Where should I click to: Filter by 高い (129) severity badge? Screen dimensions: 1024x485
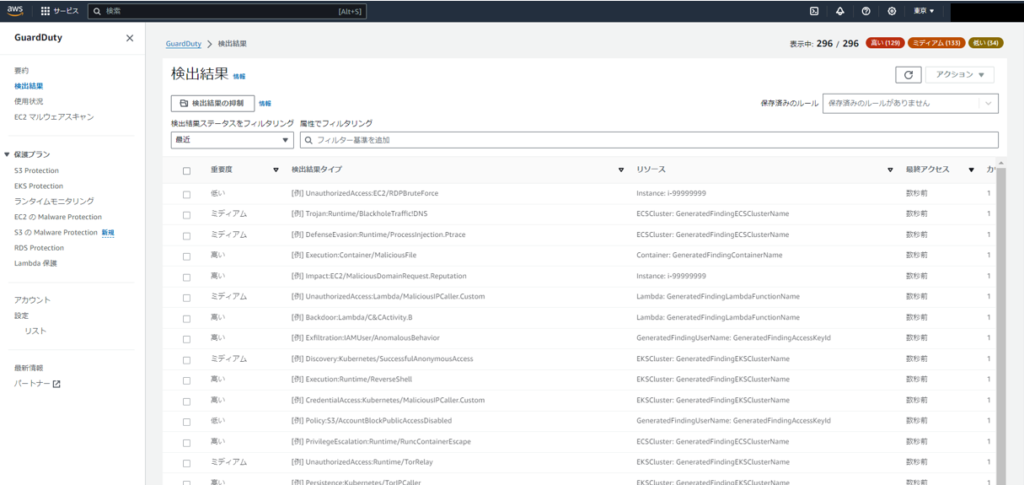[885, 43]
